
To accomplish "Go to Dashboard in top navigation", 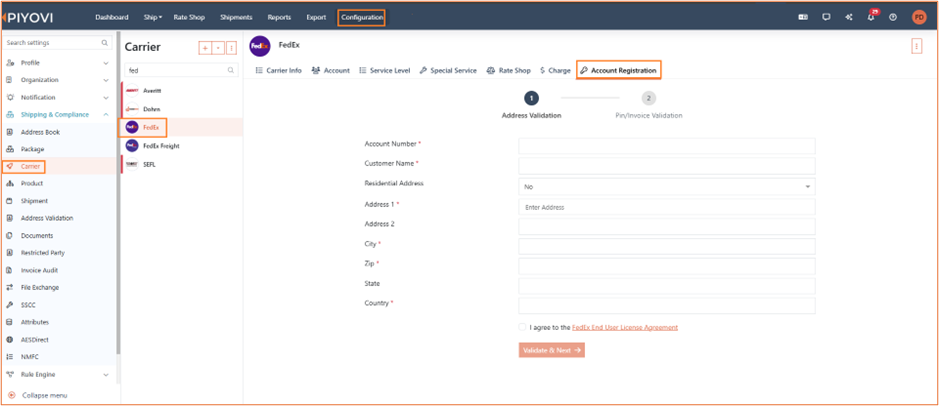I will coord(112,17).
